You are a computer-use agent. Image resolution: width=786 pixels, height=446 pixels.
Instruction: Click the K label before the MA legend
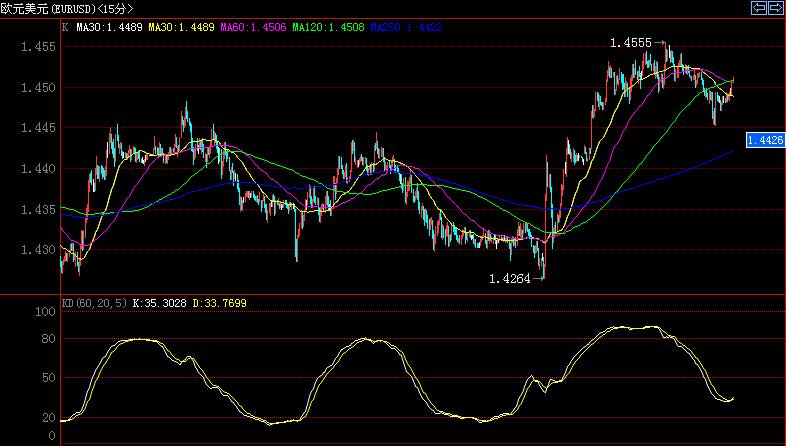(x=65, y=27)
